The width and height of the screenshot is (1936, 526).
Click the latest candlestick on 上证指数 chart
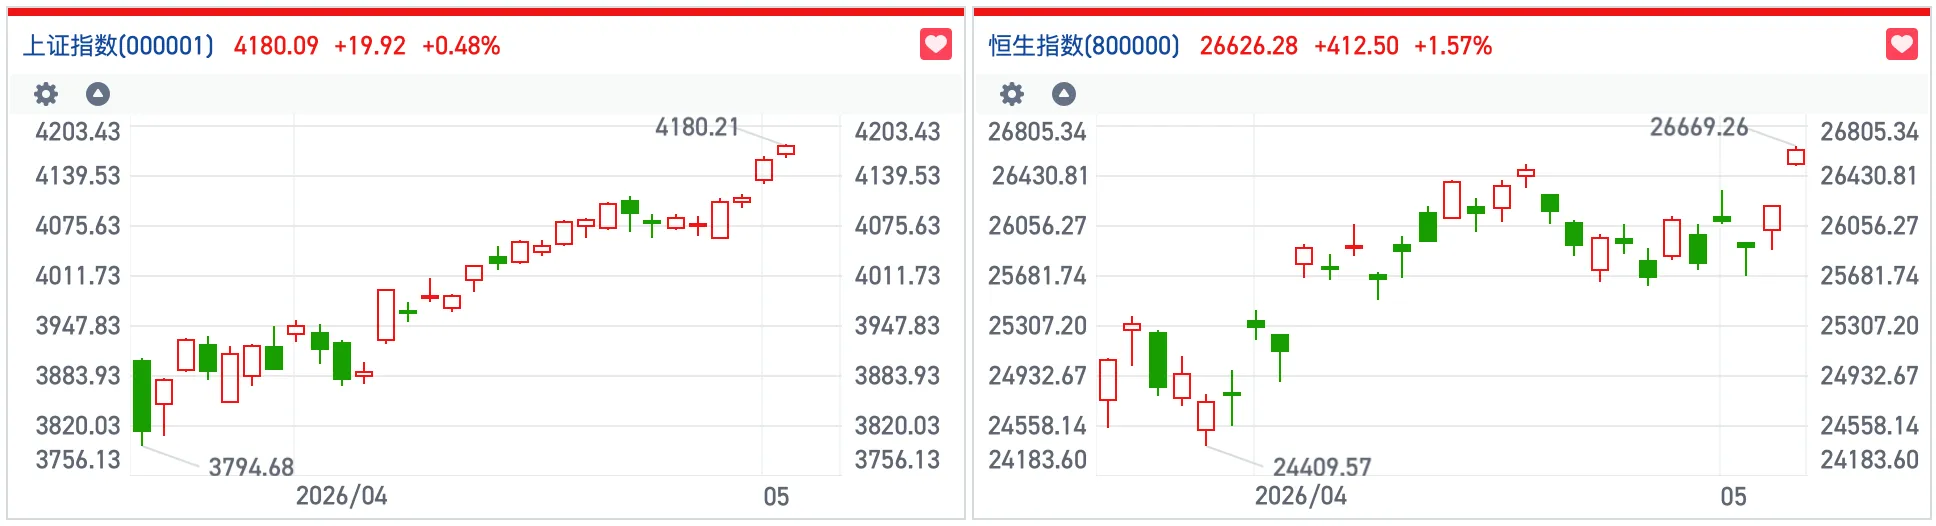pyautogui.click(x=786, y=150)
